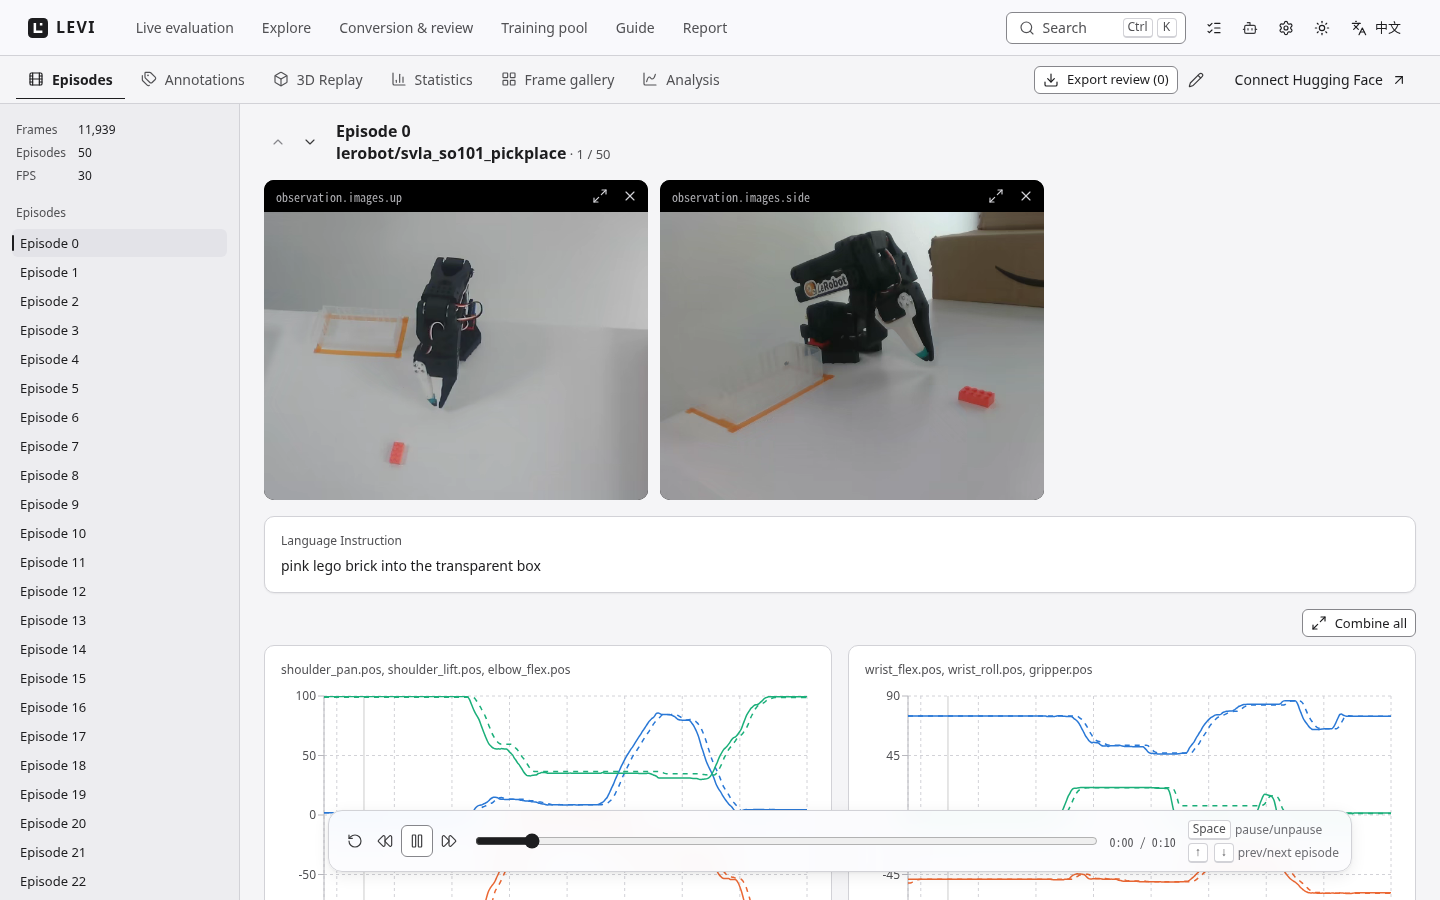Open Connect Hugging Face link
Screen dimensions: 1440x900
(x=1320, y=80)
